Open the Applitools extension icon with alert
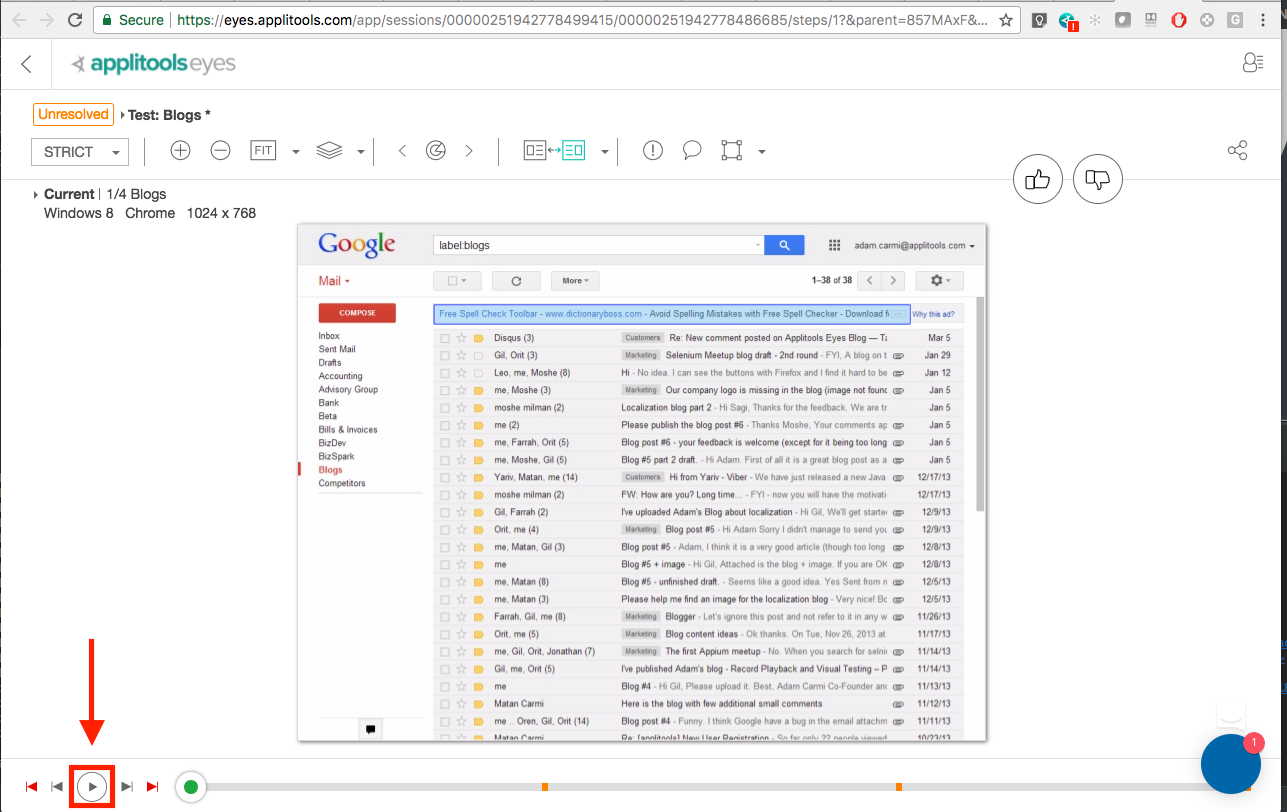Viewport: 1287px width, 812px height. point(1068,20)
